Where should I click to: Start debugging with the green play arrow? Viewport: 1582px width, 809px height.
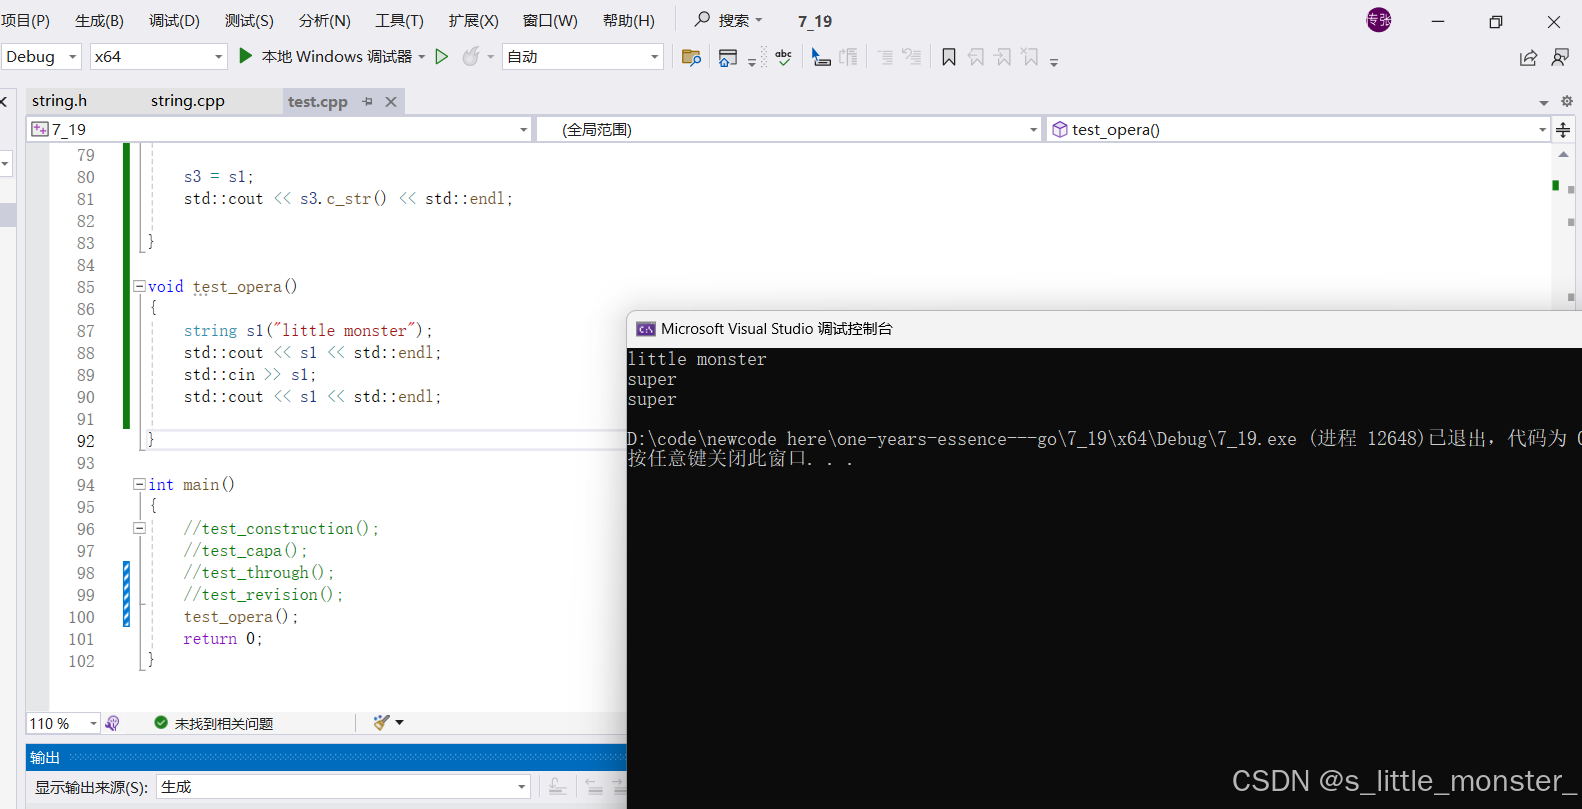[246, 57]
